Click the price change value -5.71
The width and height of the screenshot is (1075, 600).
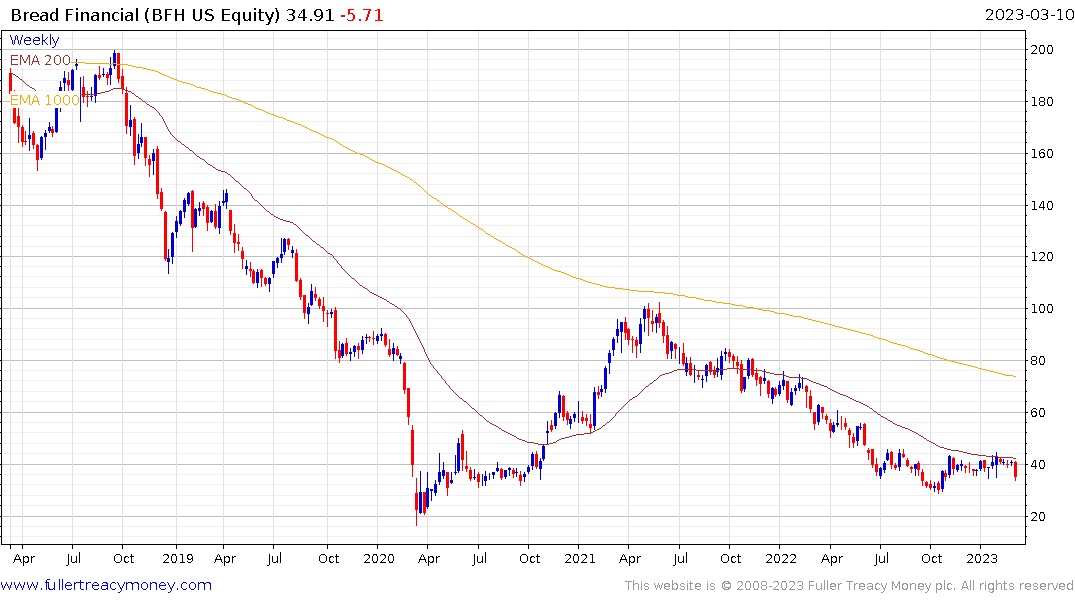tap(361, 15)
